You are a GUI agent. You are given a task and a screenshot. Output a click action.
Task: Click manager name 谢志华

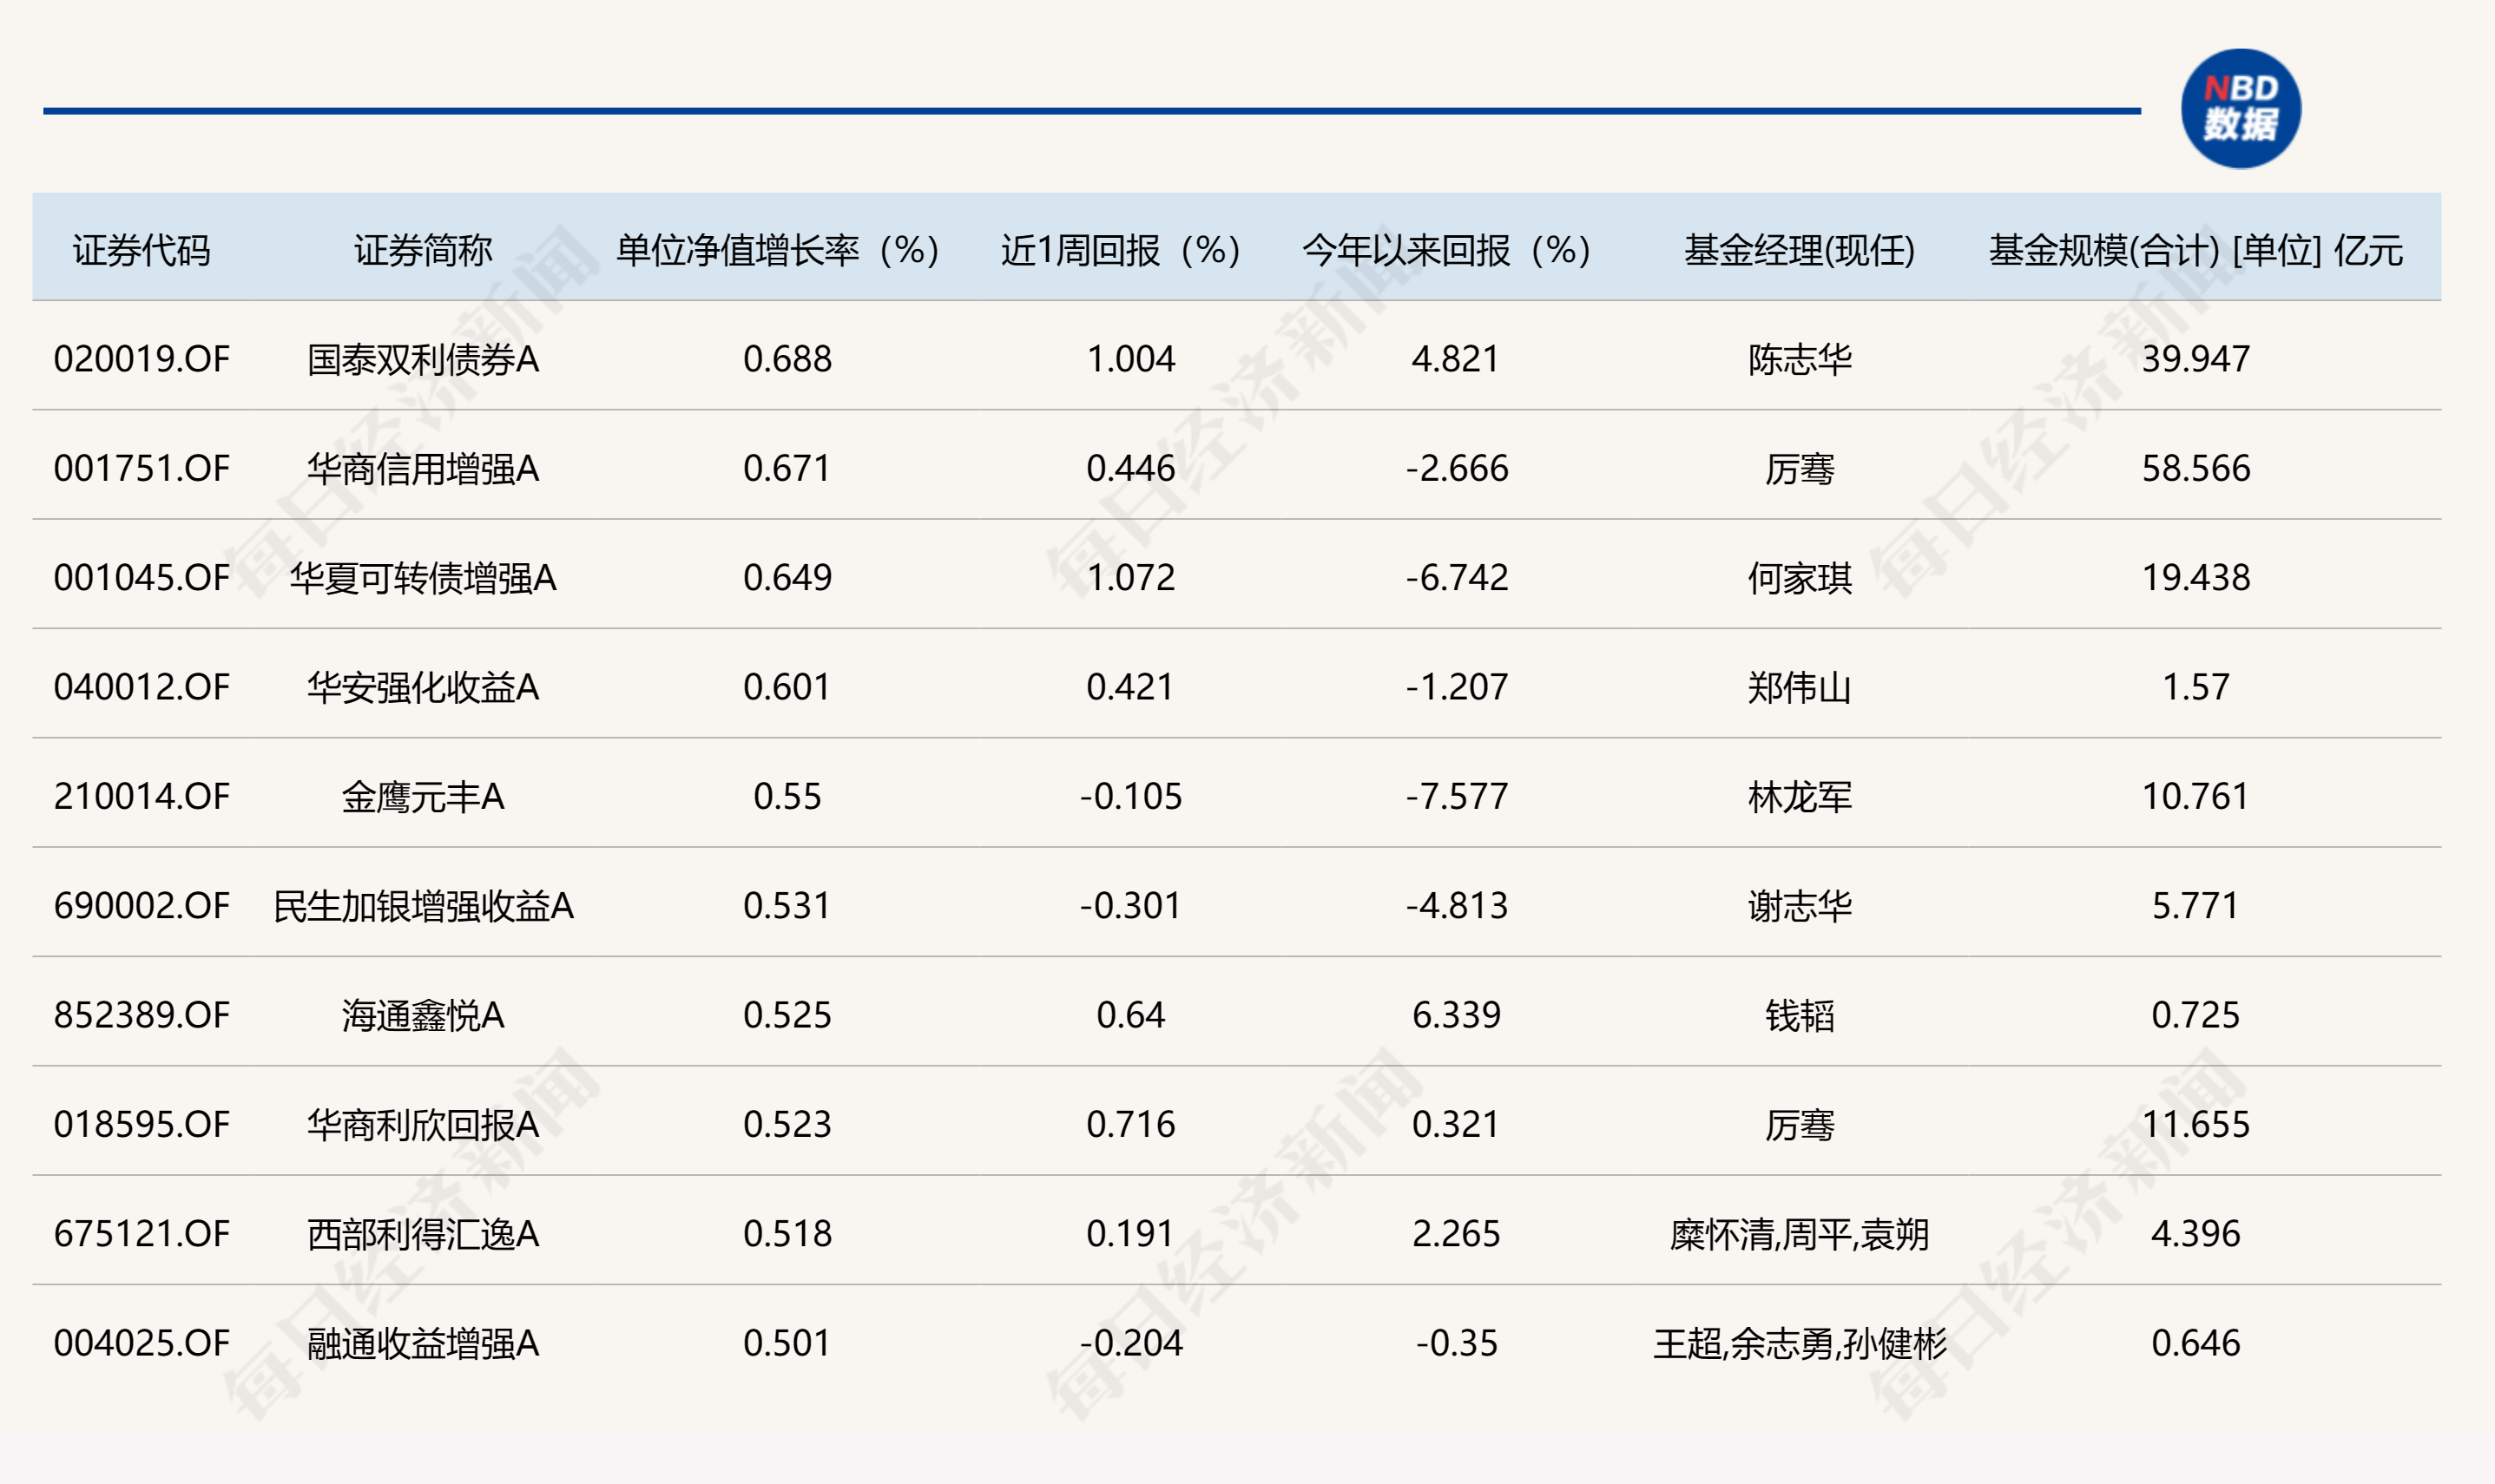pos(1800,905)
